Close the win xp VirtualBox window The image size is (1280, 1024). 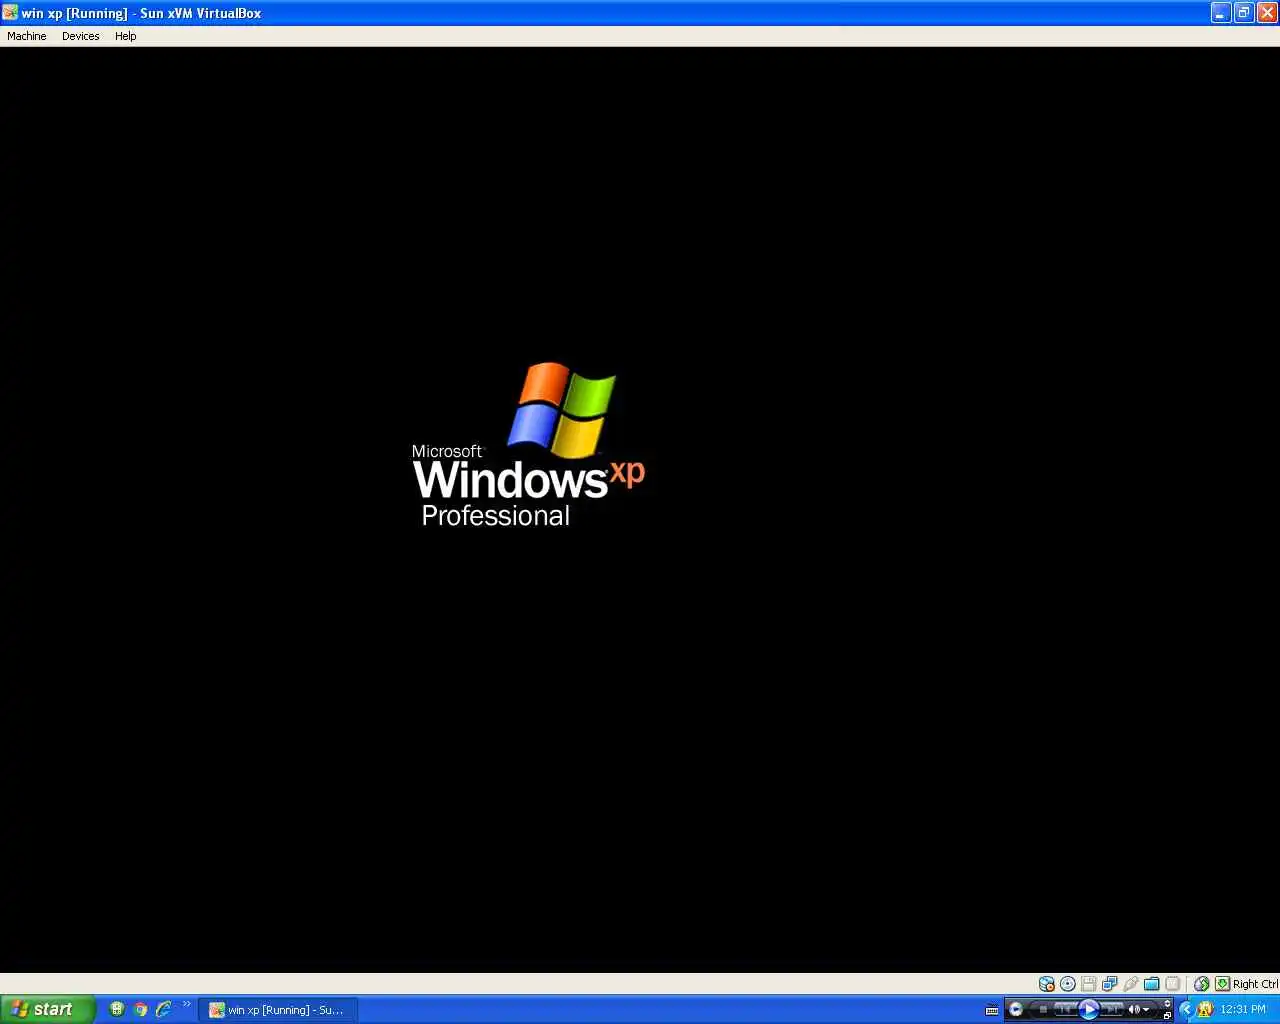tap(1267, 13)
